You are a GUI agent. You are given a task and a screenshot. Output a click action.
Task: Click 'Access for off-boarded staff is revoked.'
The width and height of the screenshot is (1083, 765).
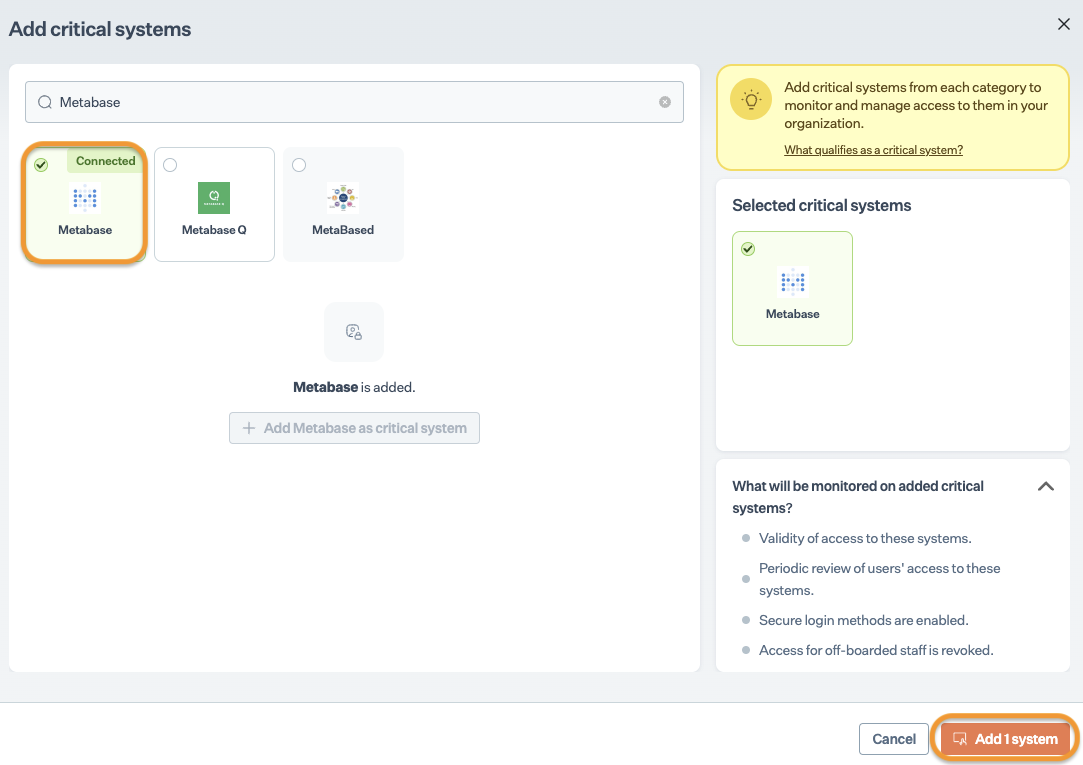pos(876,650)
